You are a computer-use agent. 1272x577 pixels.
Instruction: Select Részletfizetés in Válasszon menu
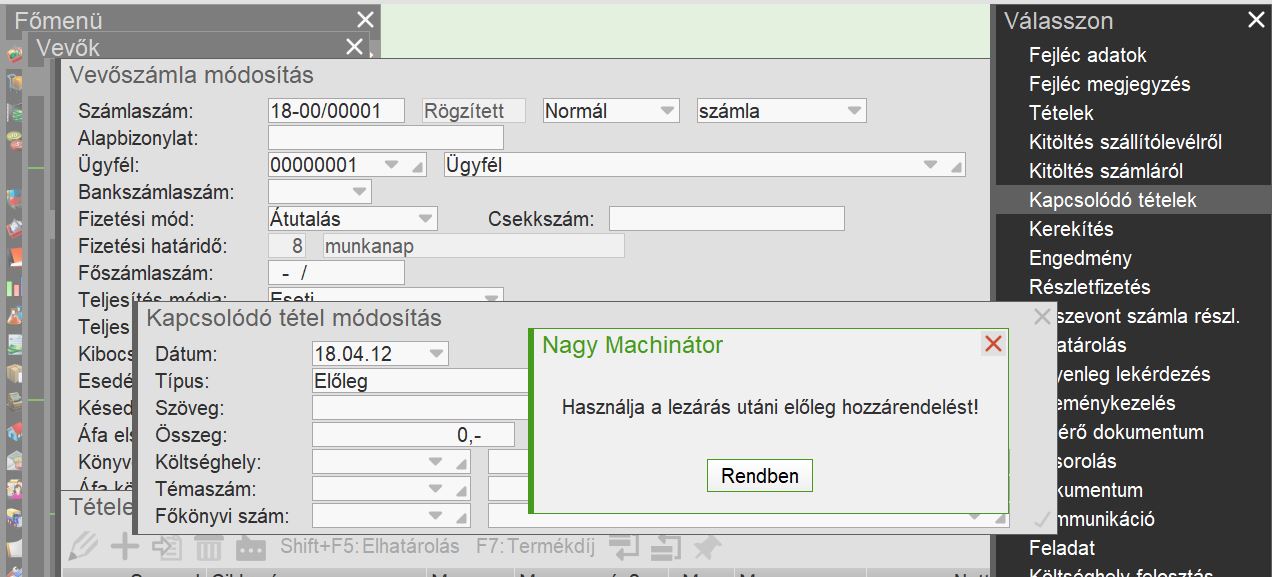pos(1089,287)
